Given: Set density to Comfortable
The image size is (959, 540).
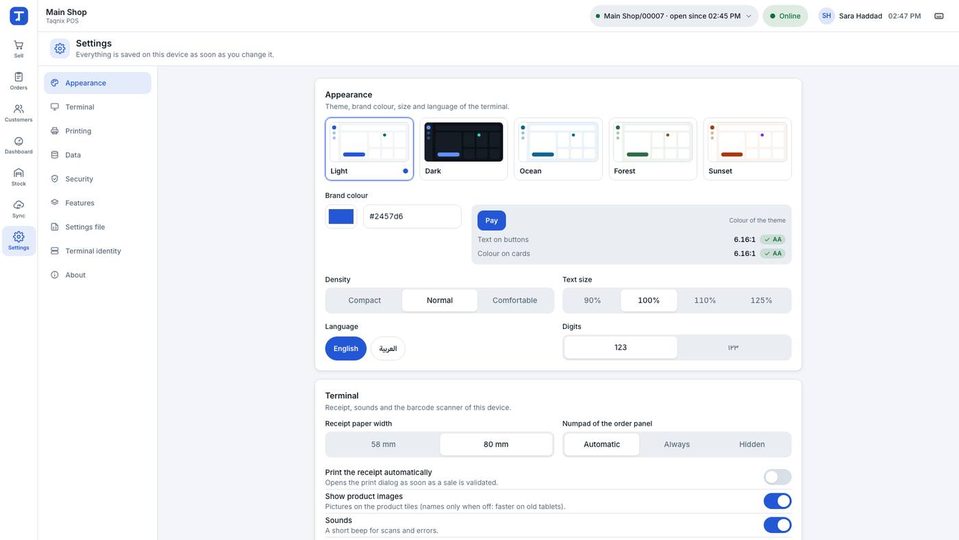Looking at the screenshot, I should click(515, 300).
